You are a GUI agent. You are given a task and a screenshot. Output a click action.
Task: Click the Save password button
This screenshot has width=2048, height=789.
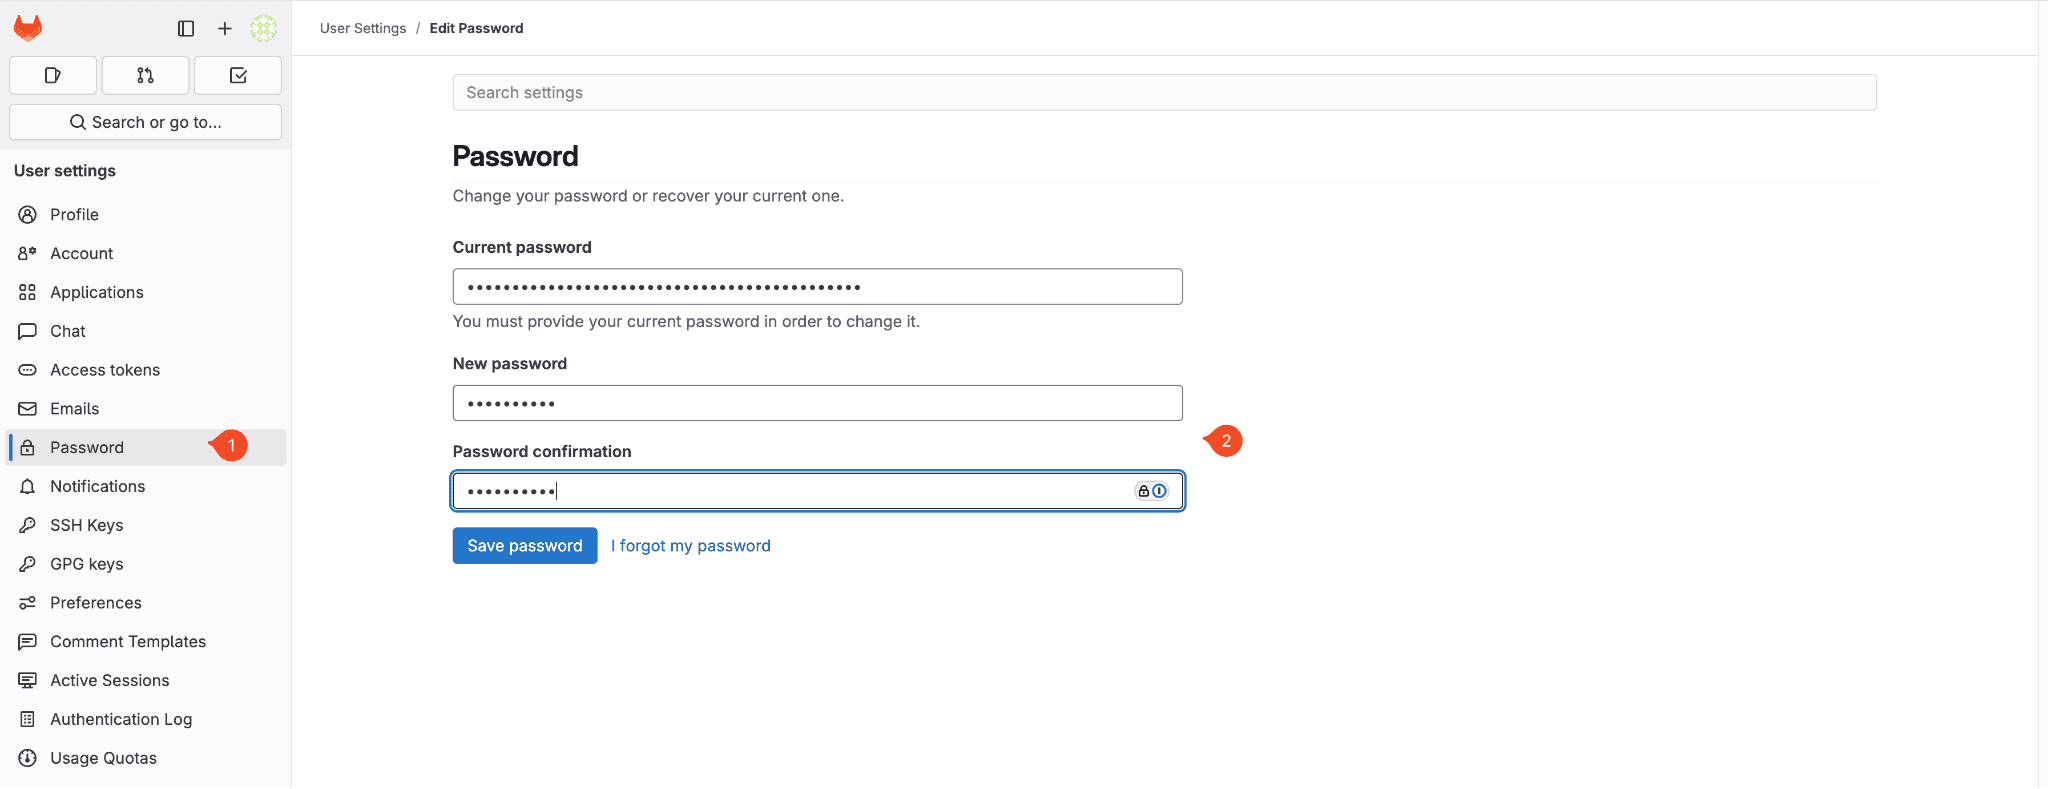pyautogui.click(x=525, y=546)
